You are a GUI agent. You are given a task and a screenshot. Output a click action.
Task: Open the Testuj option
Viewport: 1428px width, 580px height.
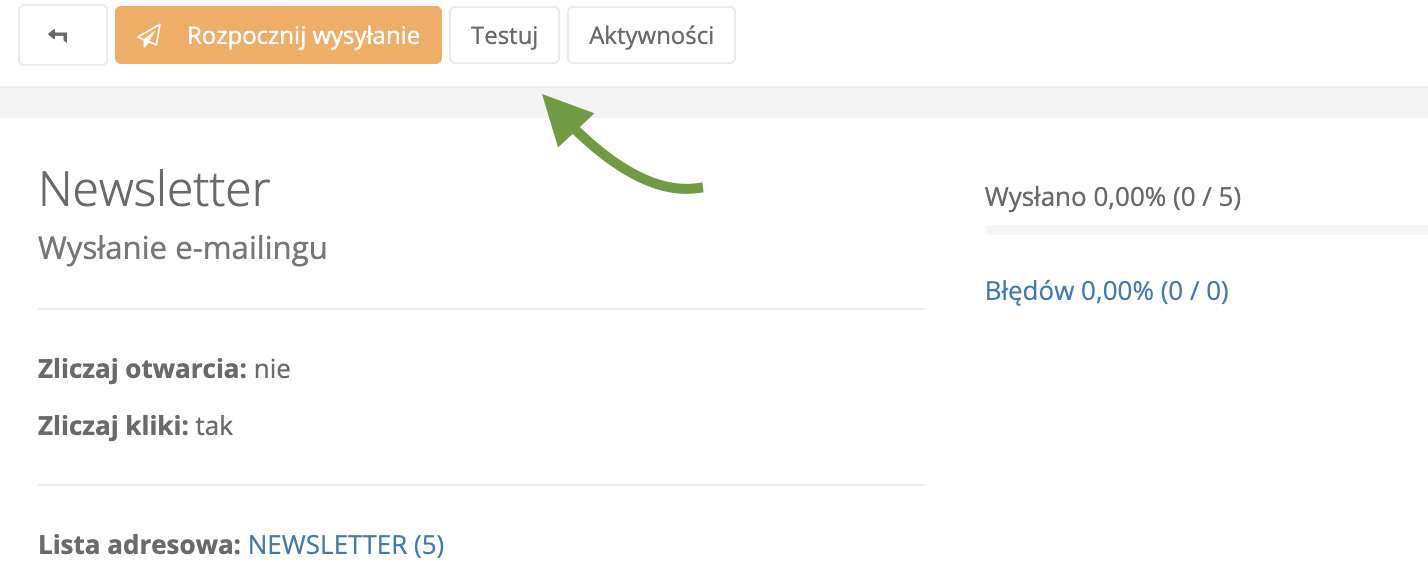tap(504, 36)
